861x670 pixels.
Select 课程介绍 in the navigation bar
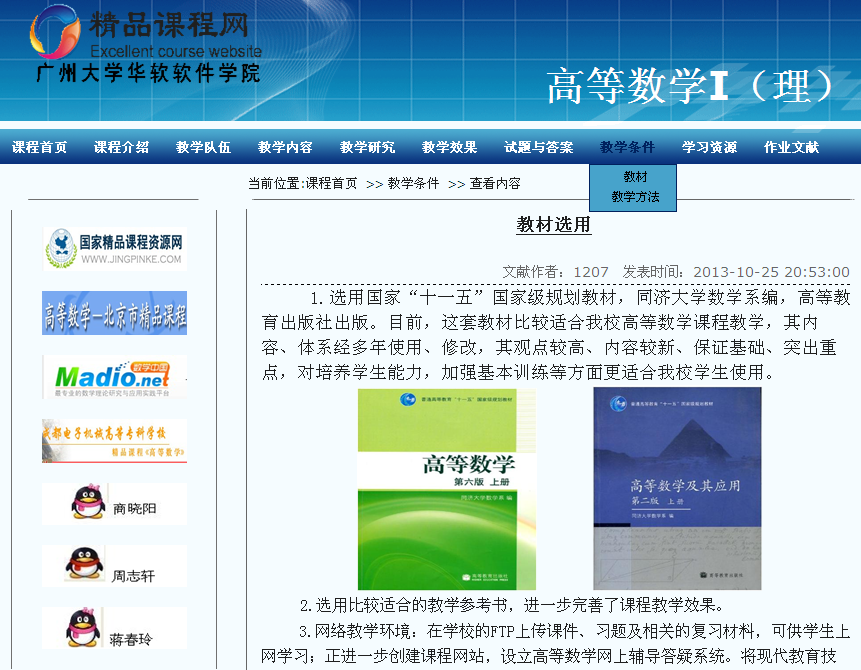122,147
